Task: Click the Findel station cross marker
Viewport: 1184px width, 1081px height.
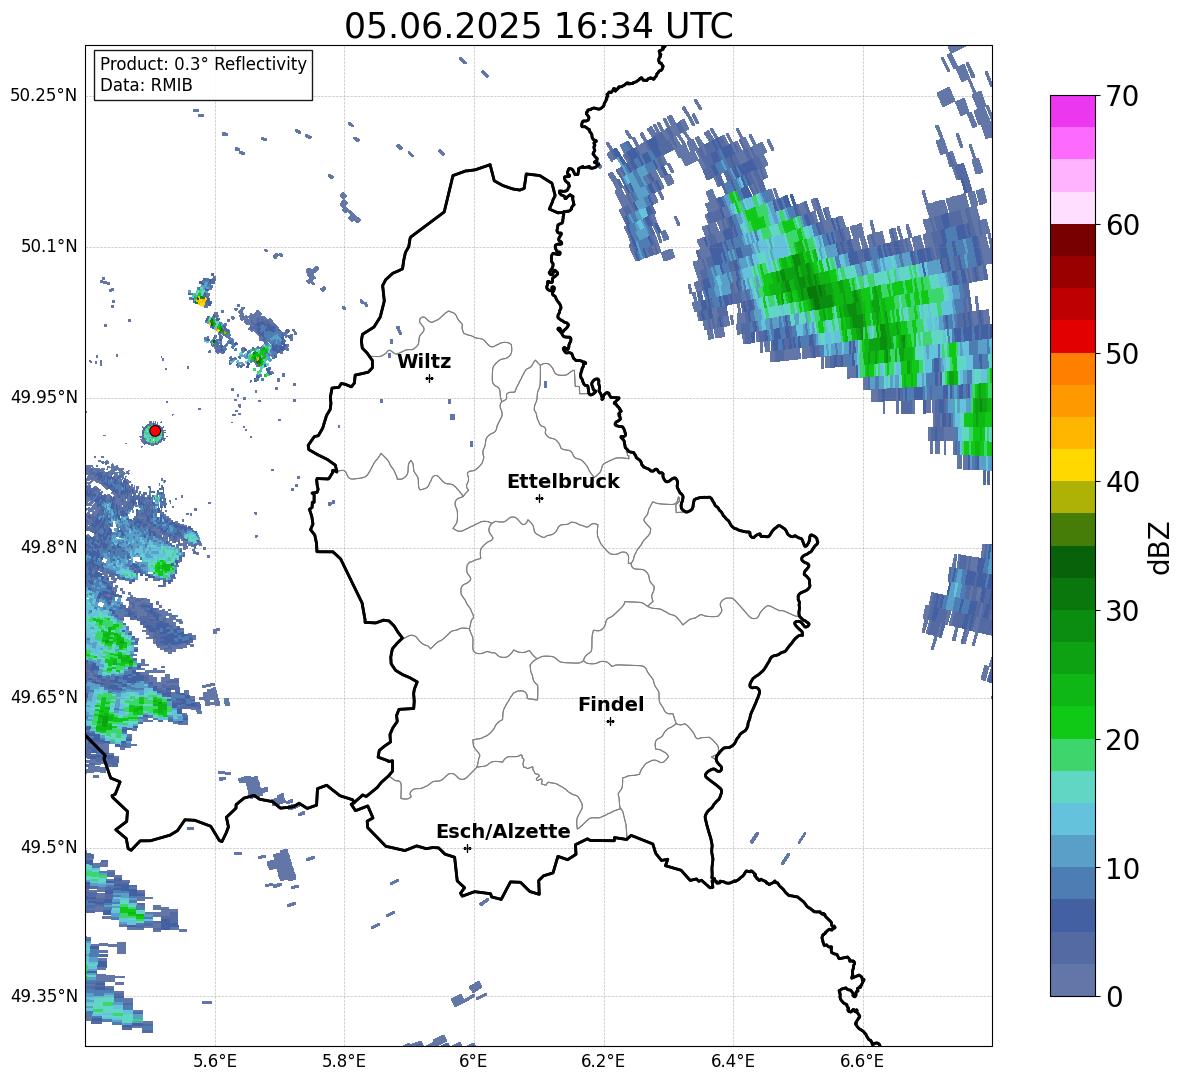Action: 610,722
